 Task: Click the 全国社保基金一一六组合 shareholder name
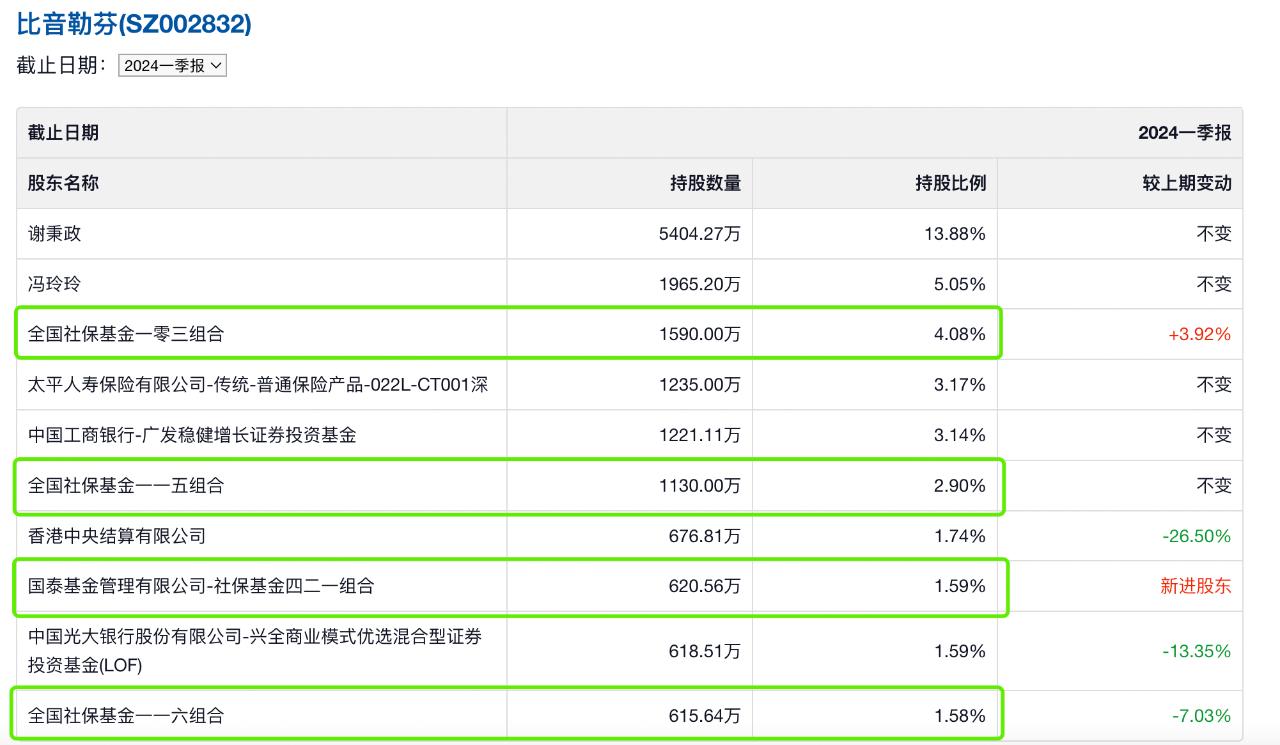tap(126, 716)
